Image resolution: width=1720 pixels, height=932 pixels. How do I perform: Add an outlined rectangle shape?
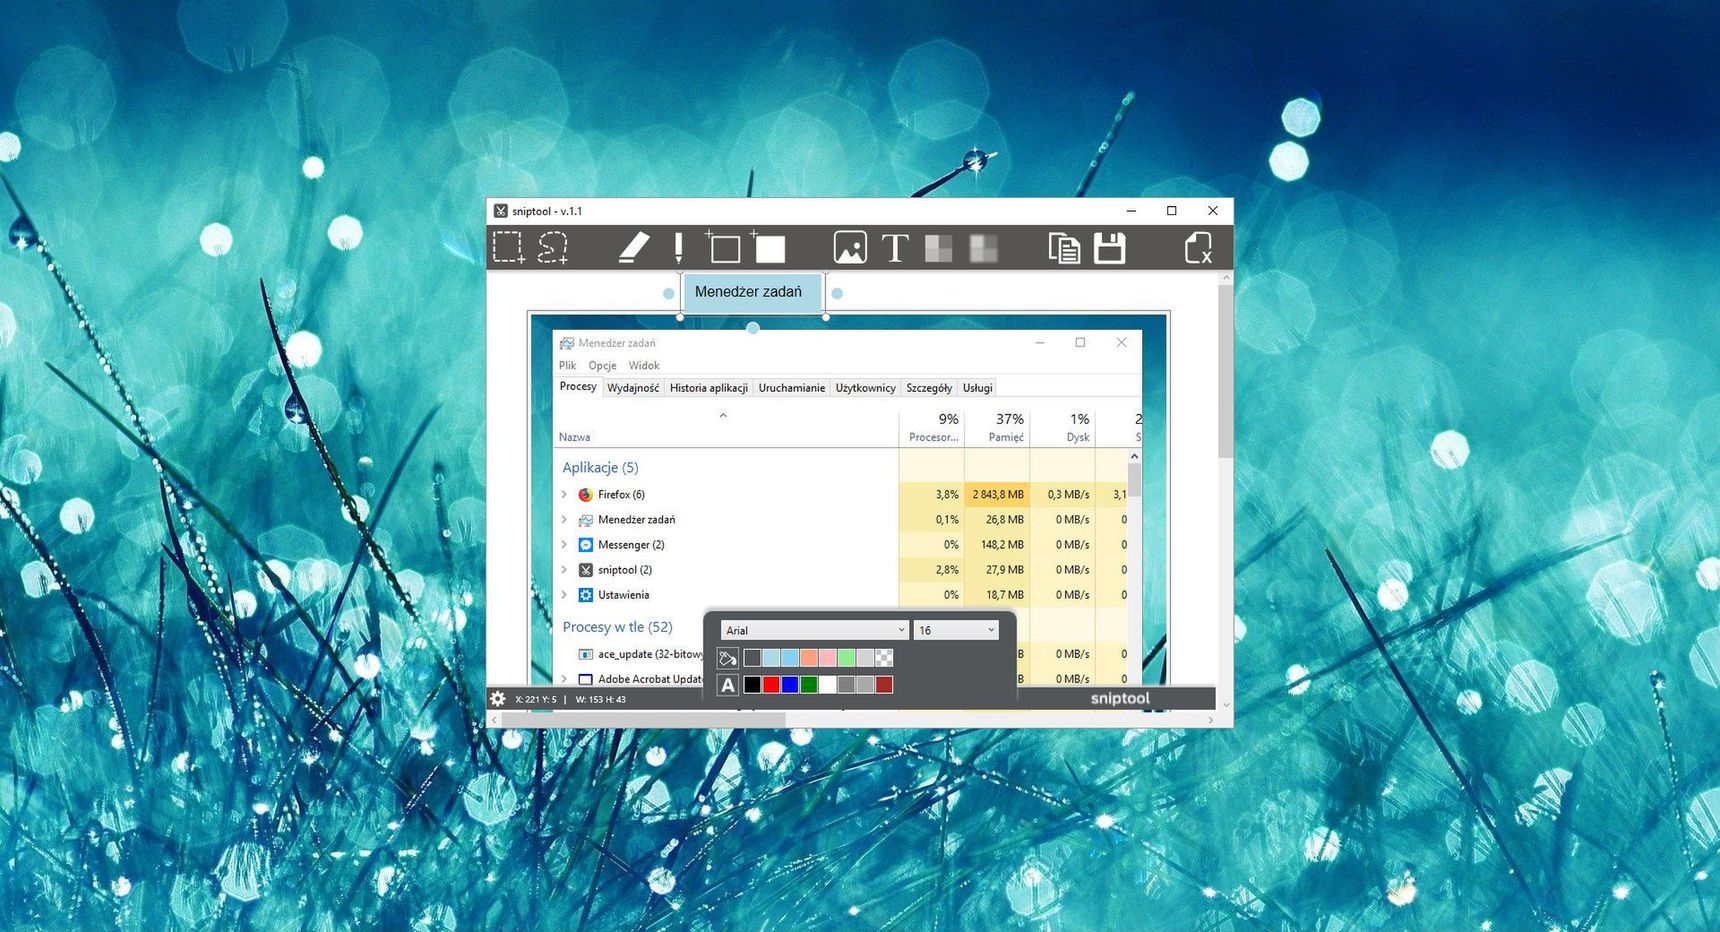pos(723,247)
